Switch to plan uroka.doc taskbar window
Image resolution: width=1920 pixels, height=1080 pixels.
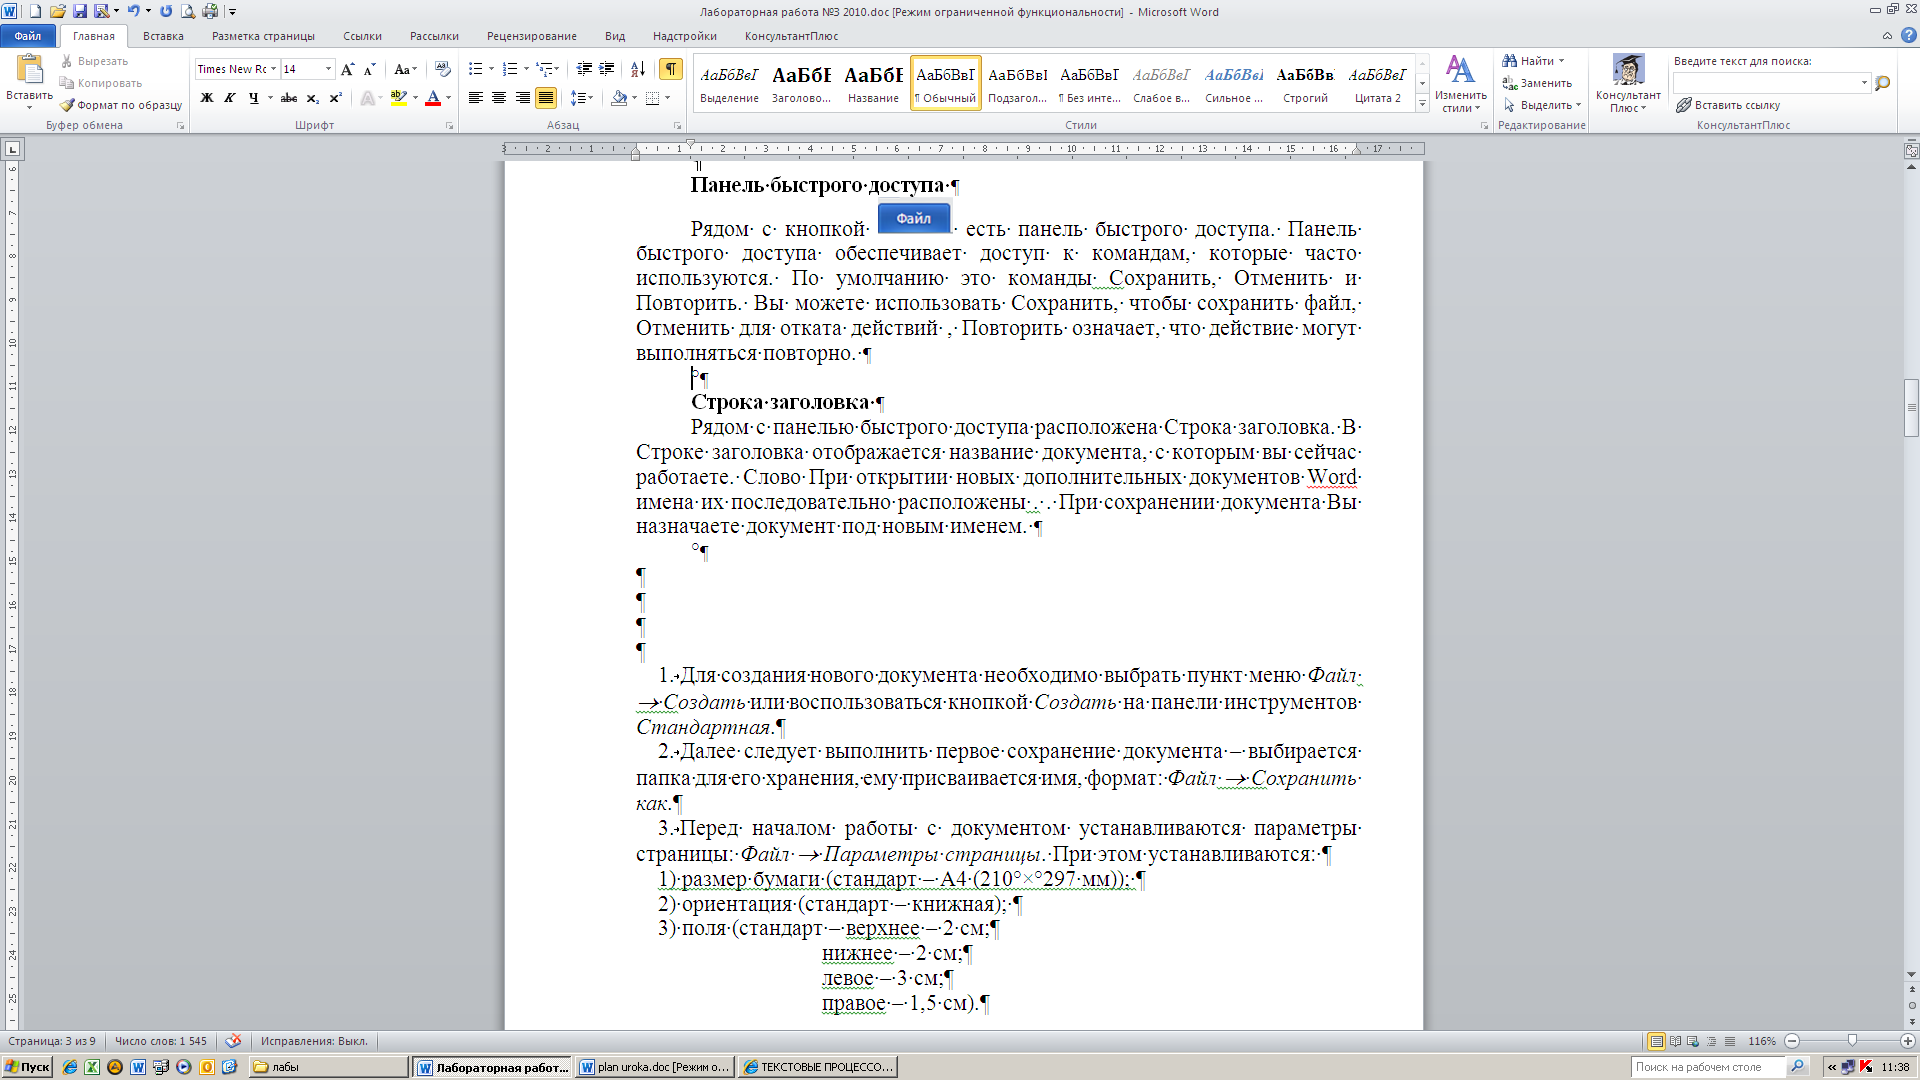655,1067
